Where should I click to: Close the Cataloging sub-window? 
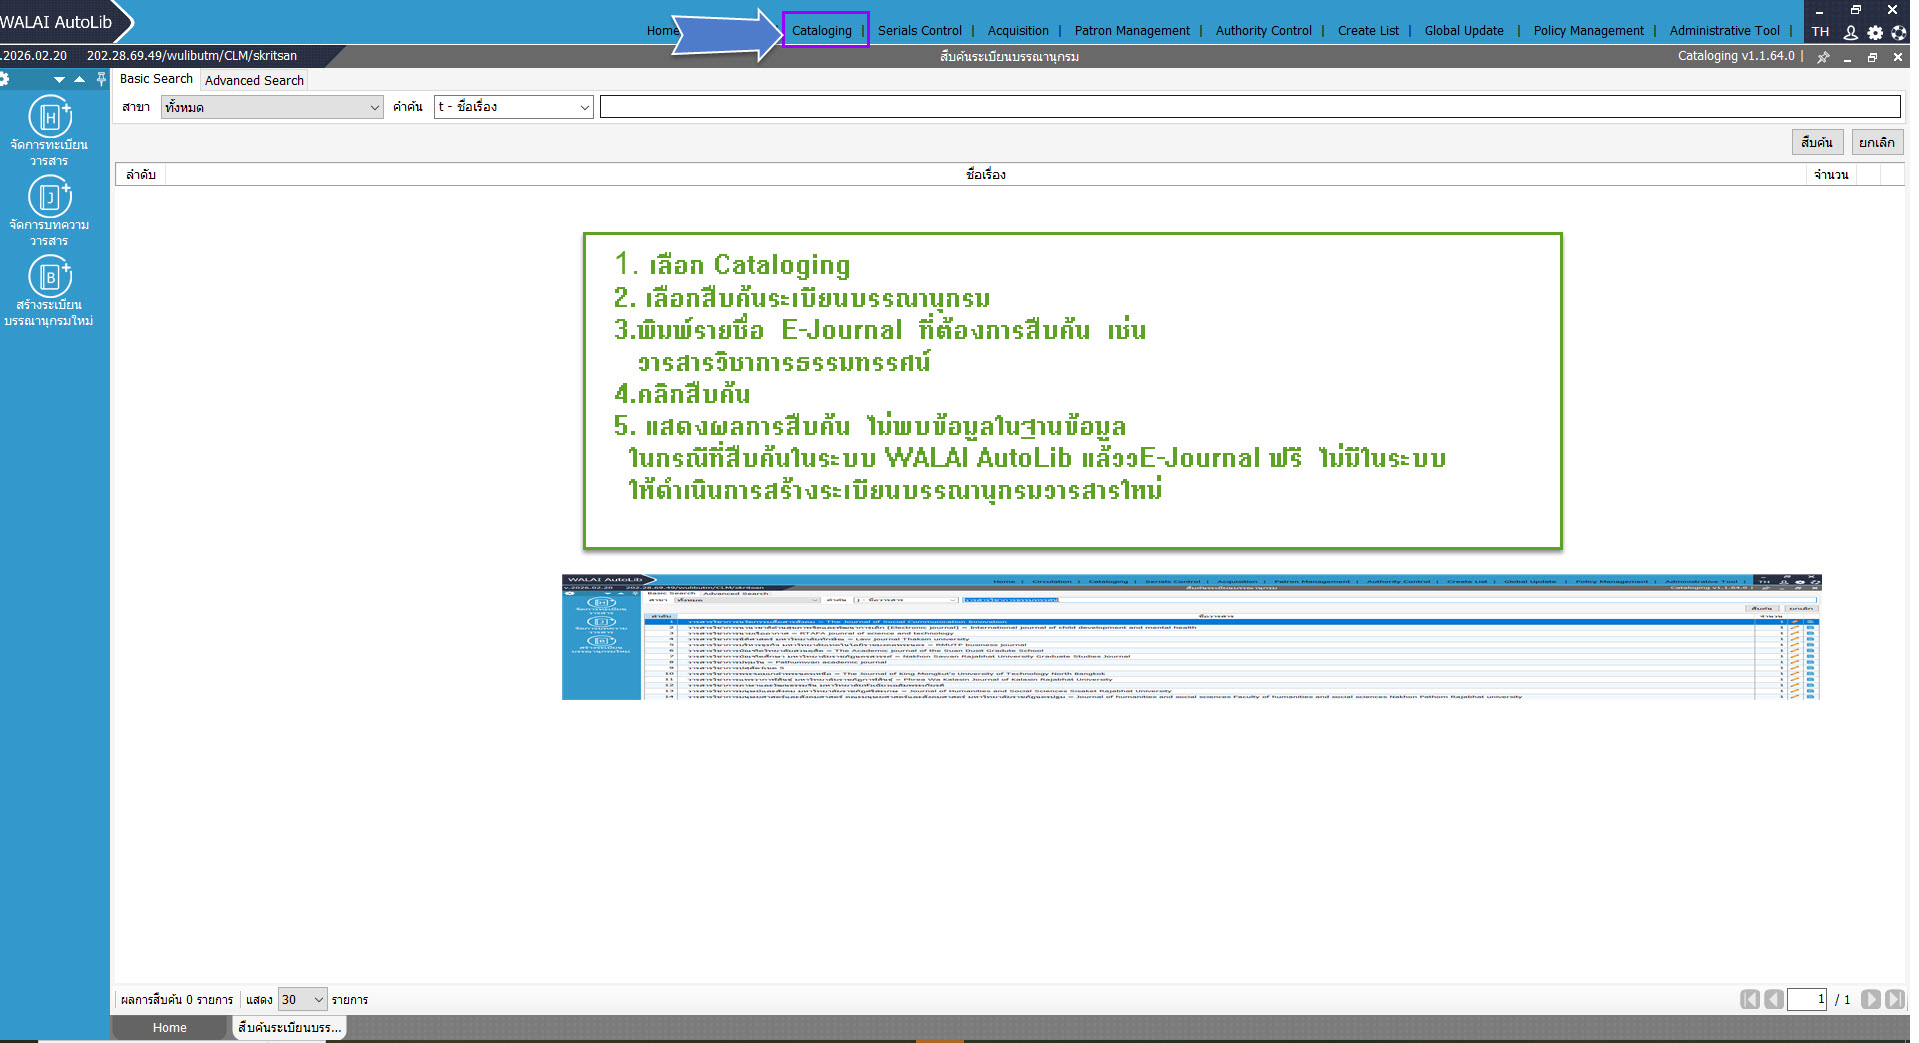[1897, 57]
